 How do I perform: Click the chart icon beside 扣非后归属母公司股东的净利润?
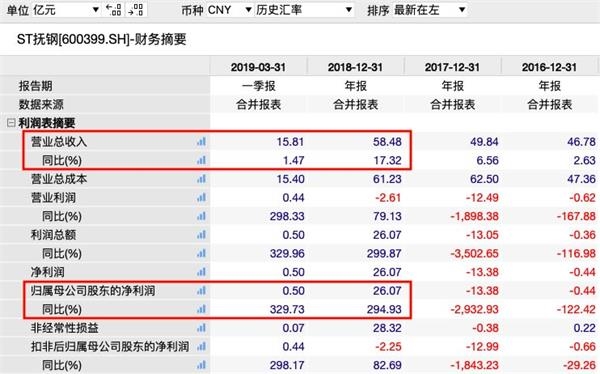coord(201,346)
